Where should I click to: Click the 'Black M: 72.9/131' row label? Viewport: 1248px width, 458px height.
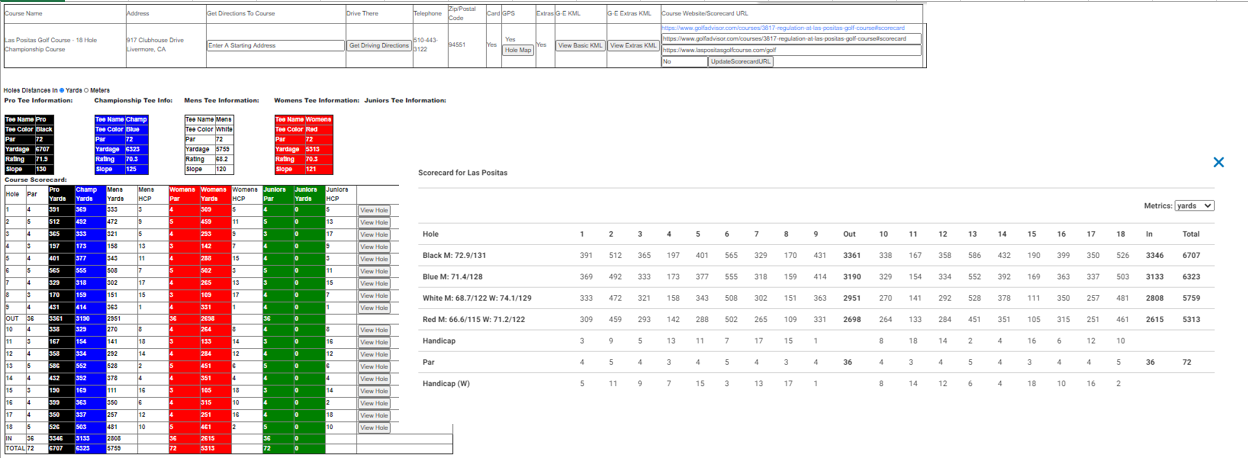[x=451, y=256]
